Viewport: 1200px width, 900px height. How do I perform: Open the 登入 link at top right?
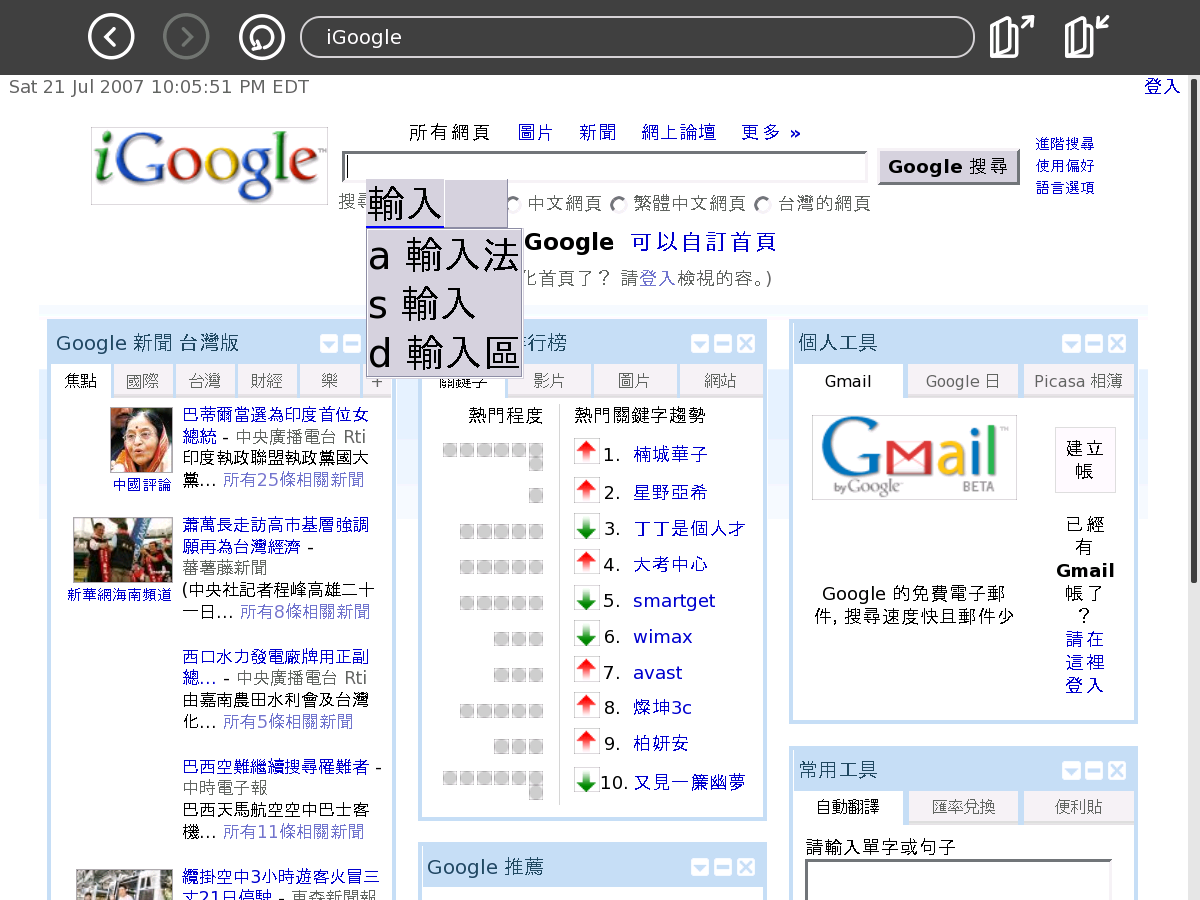pos(1162,87)
